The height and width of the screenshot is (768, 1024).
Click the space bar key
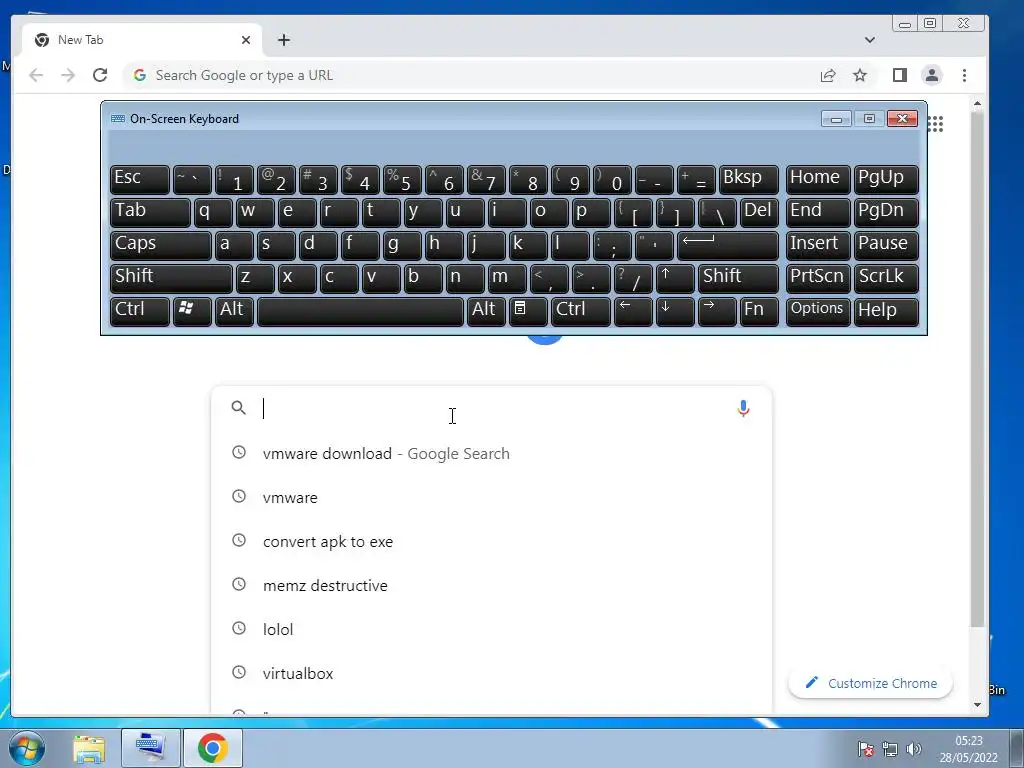[360, 311]
